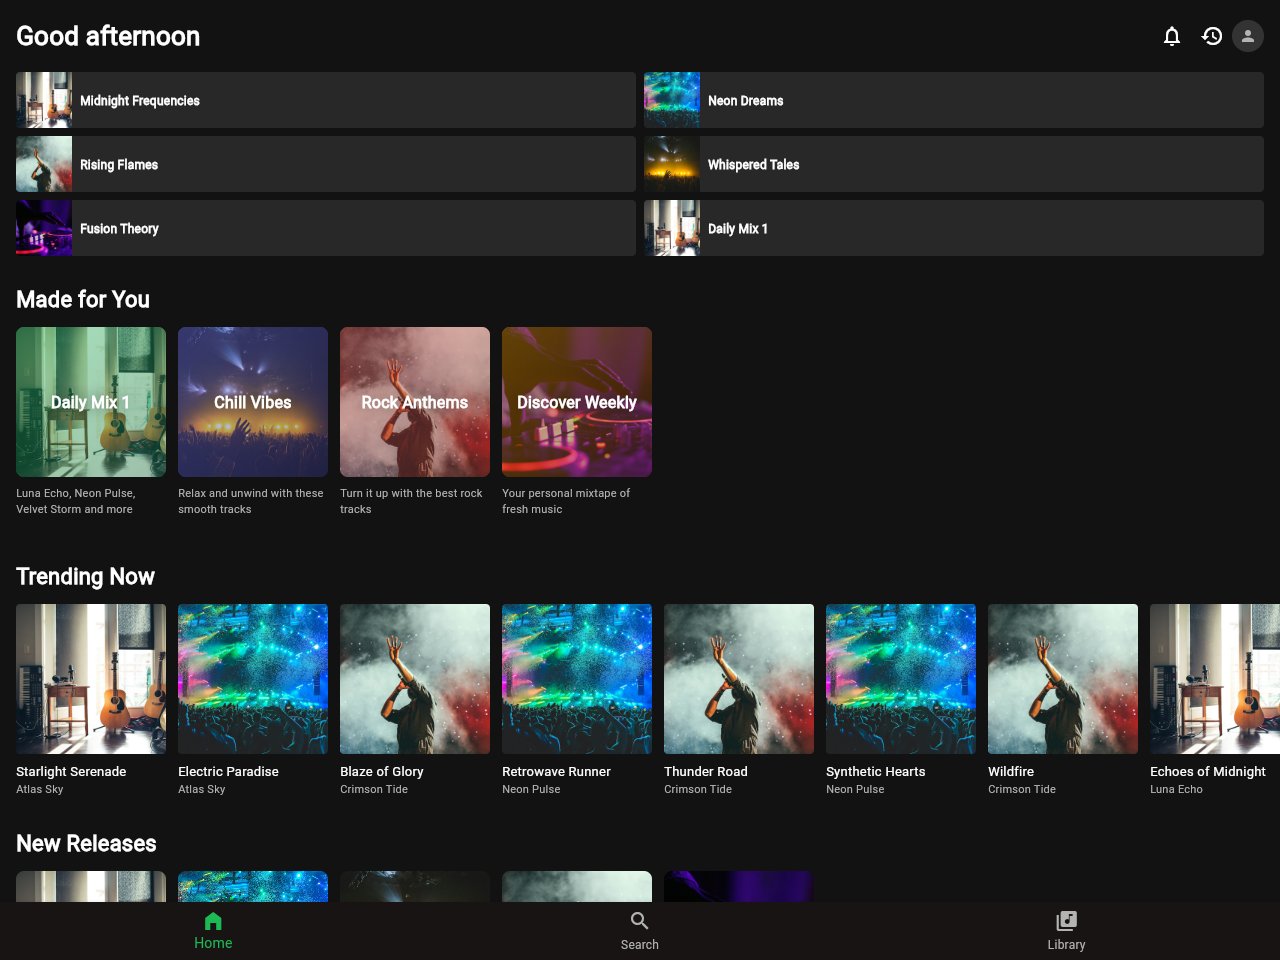Open the Neon Dreams shortcut
Viewport: 1280px width, 960px height.
[x=954, y=100]
